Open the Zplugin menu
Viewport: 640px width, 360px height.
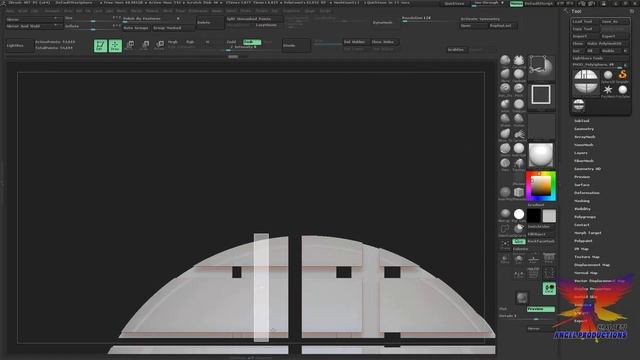[x=310, y=11]
